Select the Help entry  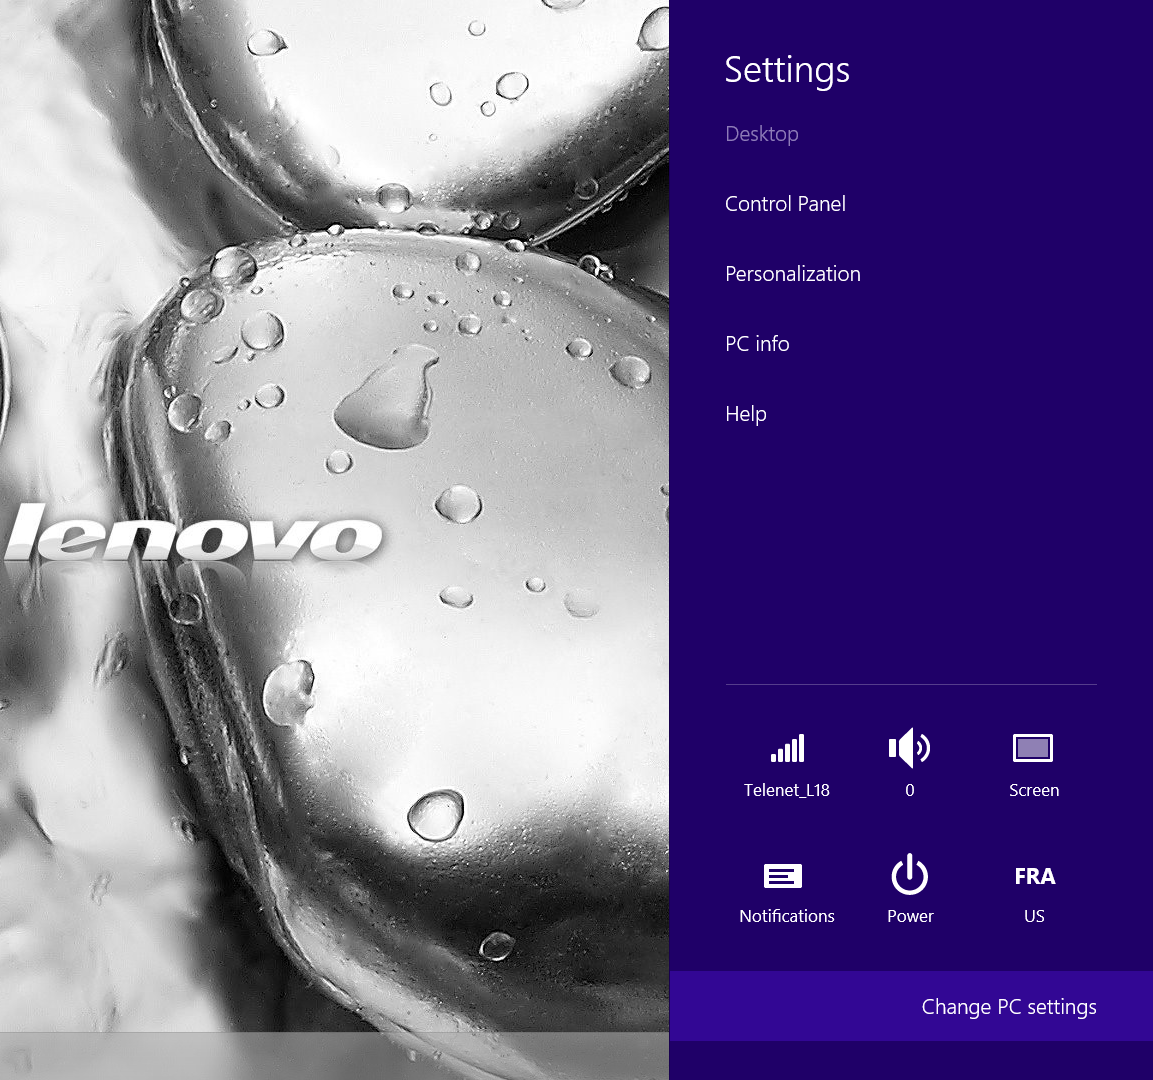tap(745, 414)
